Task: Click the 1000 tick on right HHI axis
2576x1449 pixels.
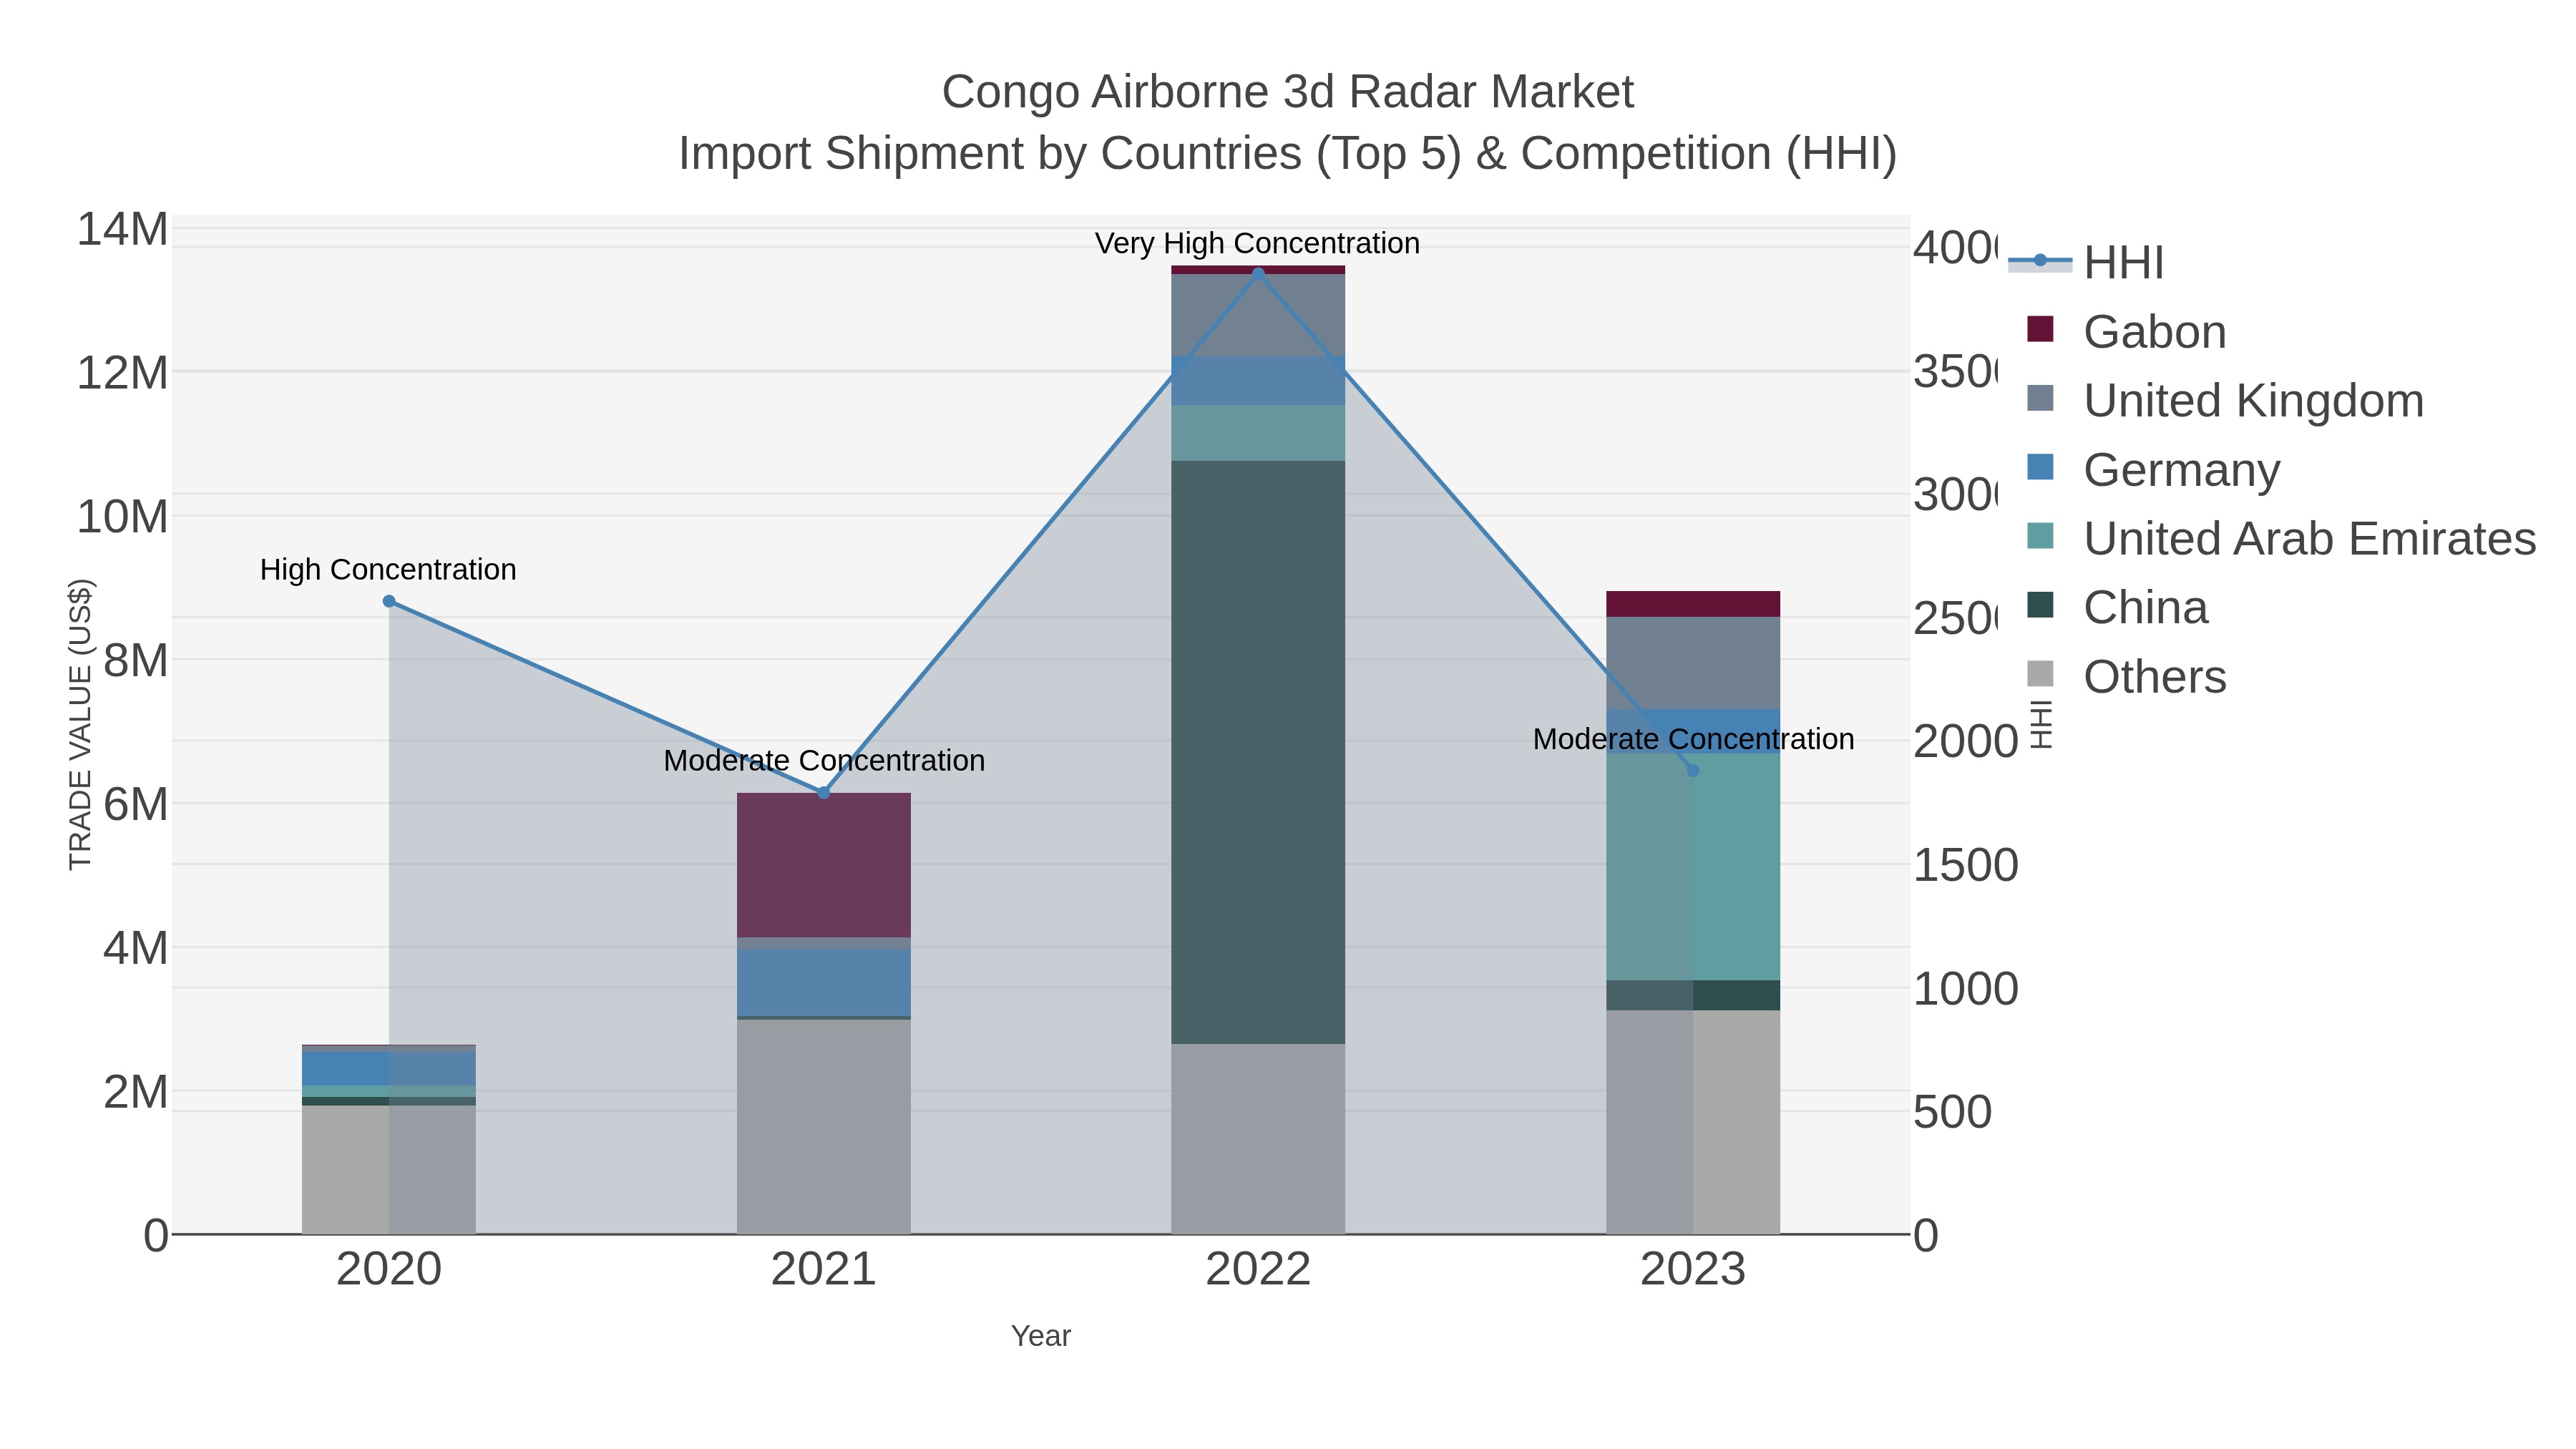Action: tap(1965, 989)
